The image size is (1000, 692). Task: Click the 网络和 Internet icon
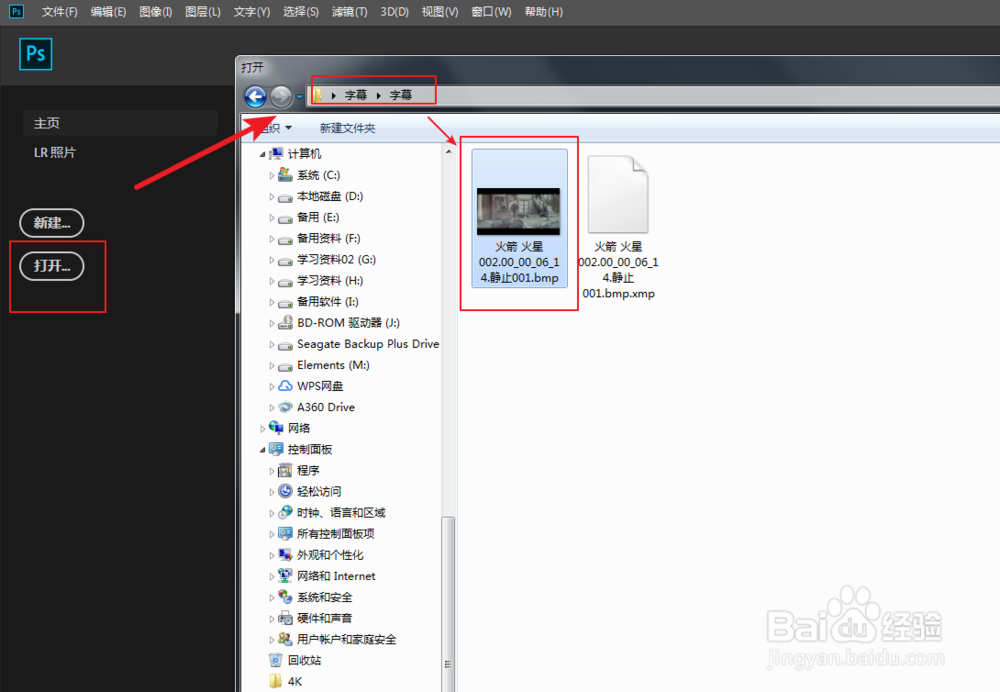285,576
